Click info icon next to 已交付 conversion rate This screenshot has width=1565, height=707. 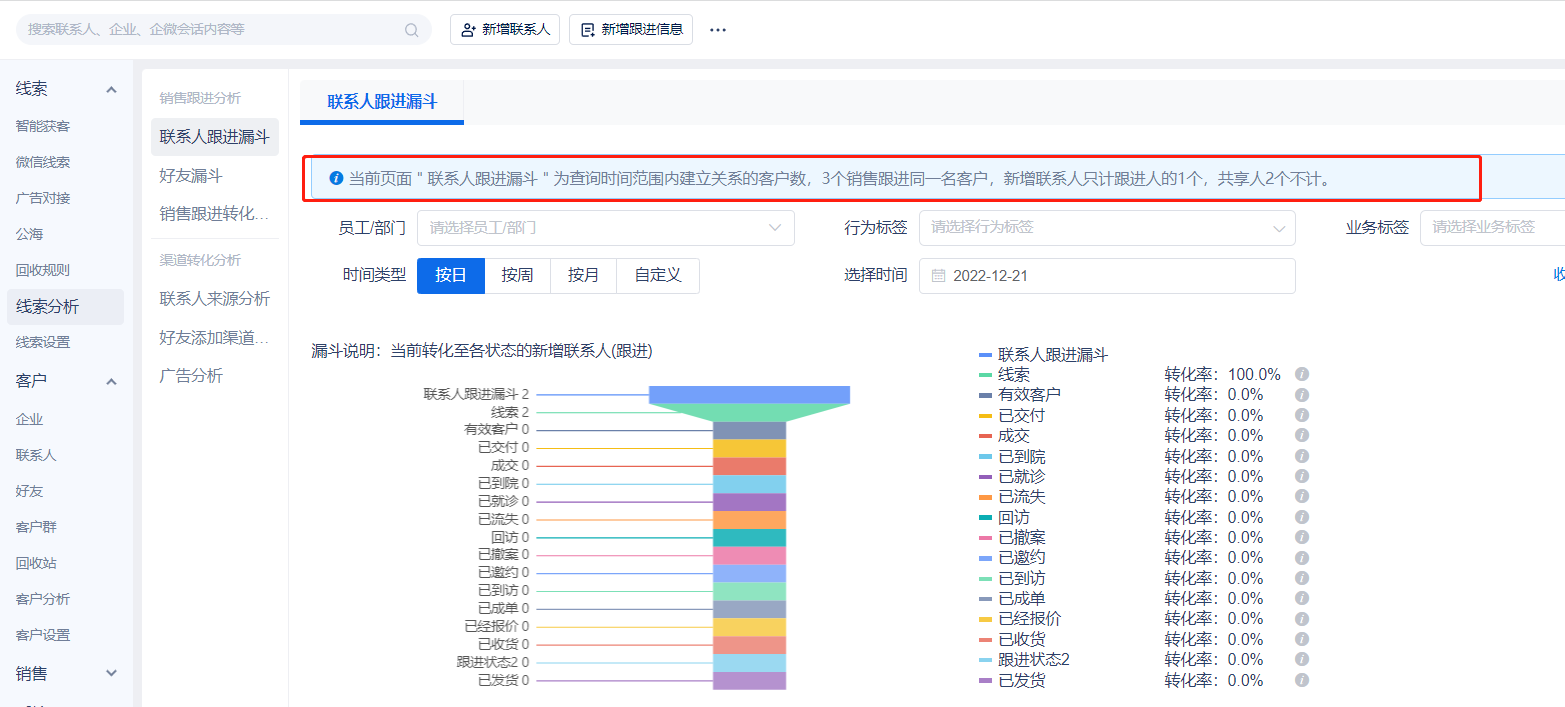click(x=1302, y=415)
